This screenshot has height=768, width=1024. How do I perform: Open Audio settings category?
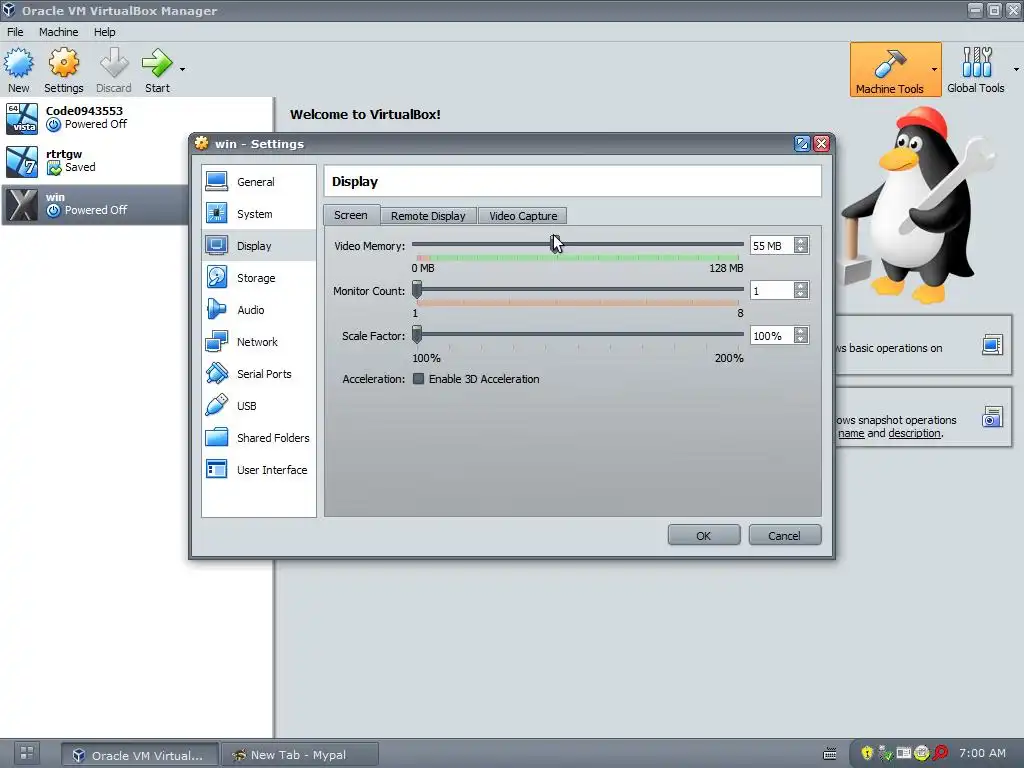click(259, 310)
